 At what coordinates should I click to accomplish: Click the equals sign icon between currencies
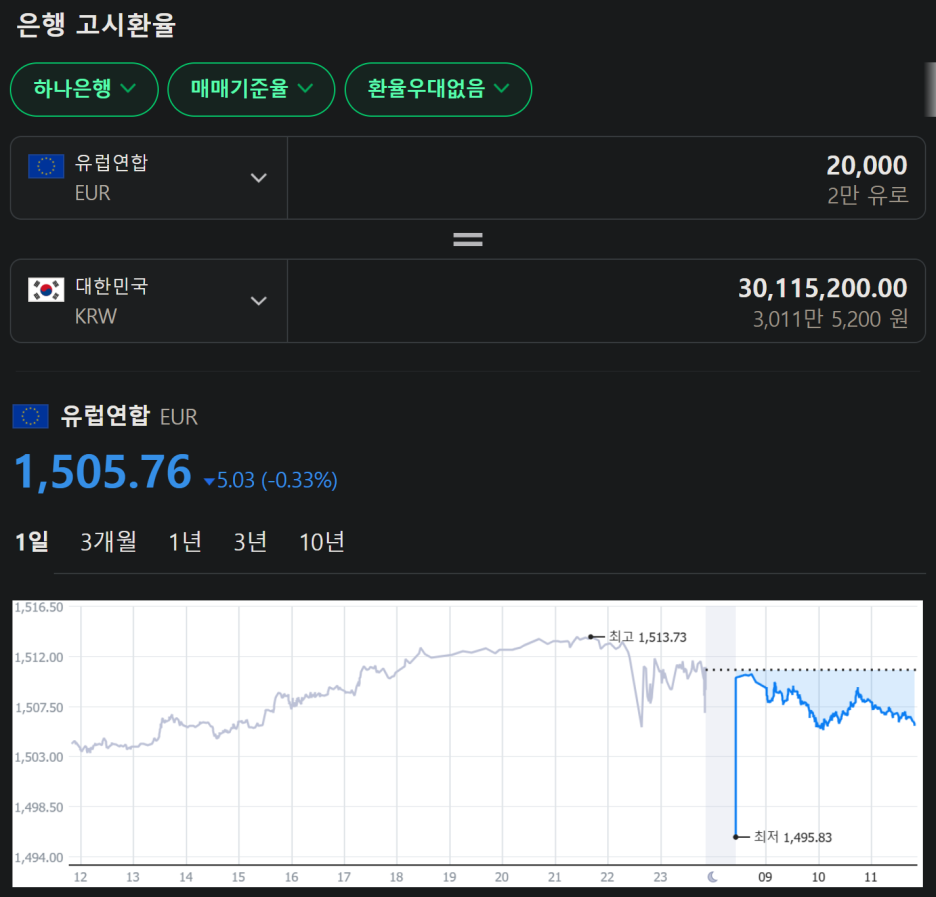coord(468,239)
